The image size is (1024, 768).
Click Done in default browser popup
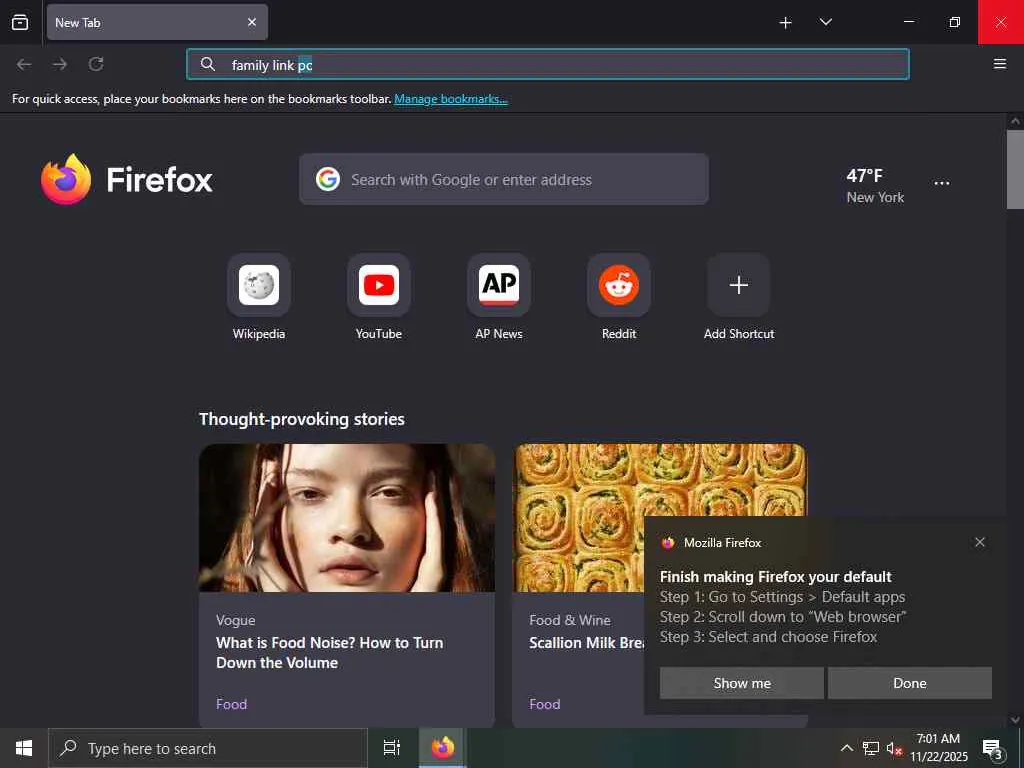tap(910, 683)
